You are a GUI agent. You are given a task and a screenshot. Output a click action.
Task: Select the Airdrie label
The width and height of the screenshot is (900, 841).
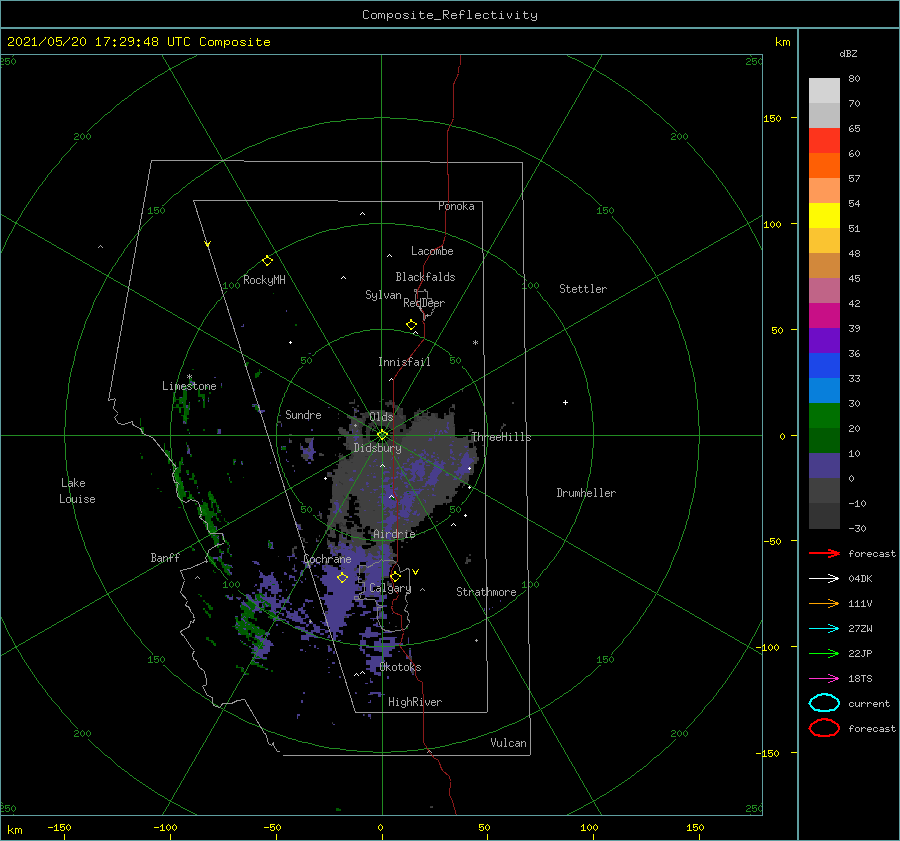click(x=394, y=534)
